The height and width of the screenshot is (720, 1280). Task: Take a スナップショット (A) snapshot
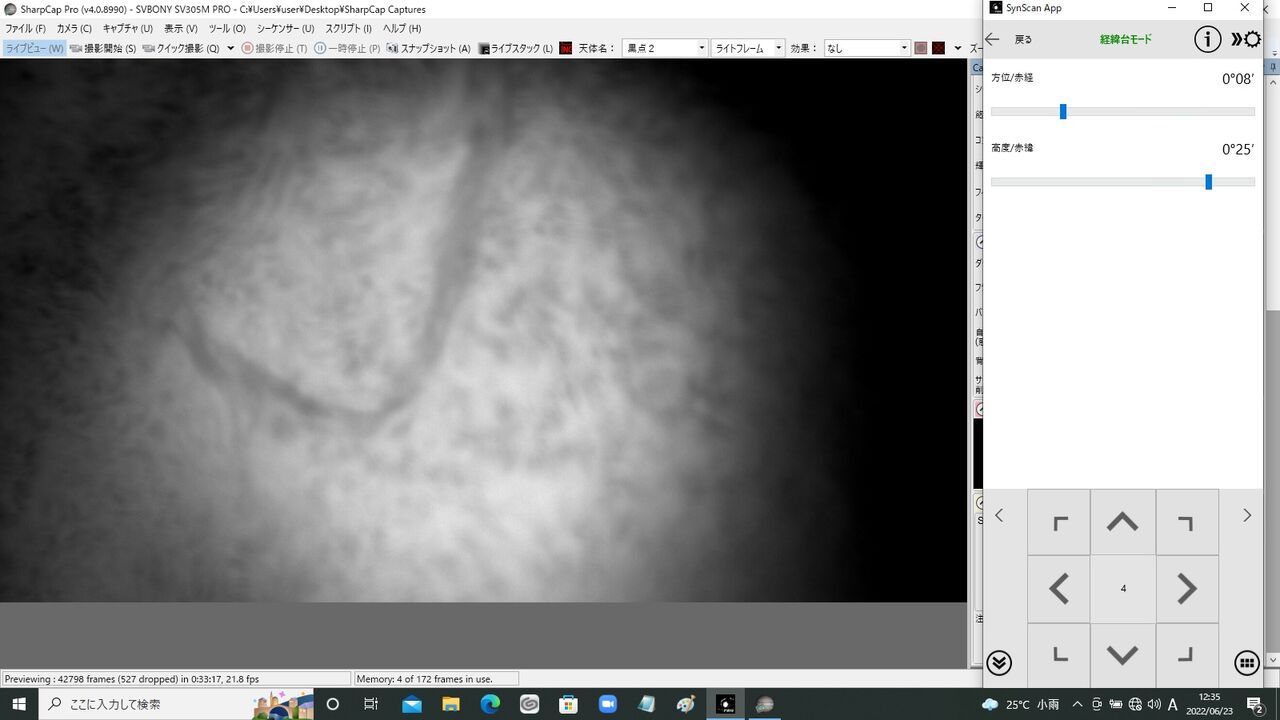(428, 48)
